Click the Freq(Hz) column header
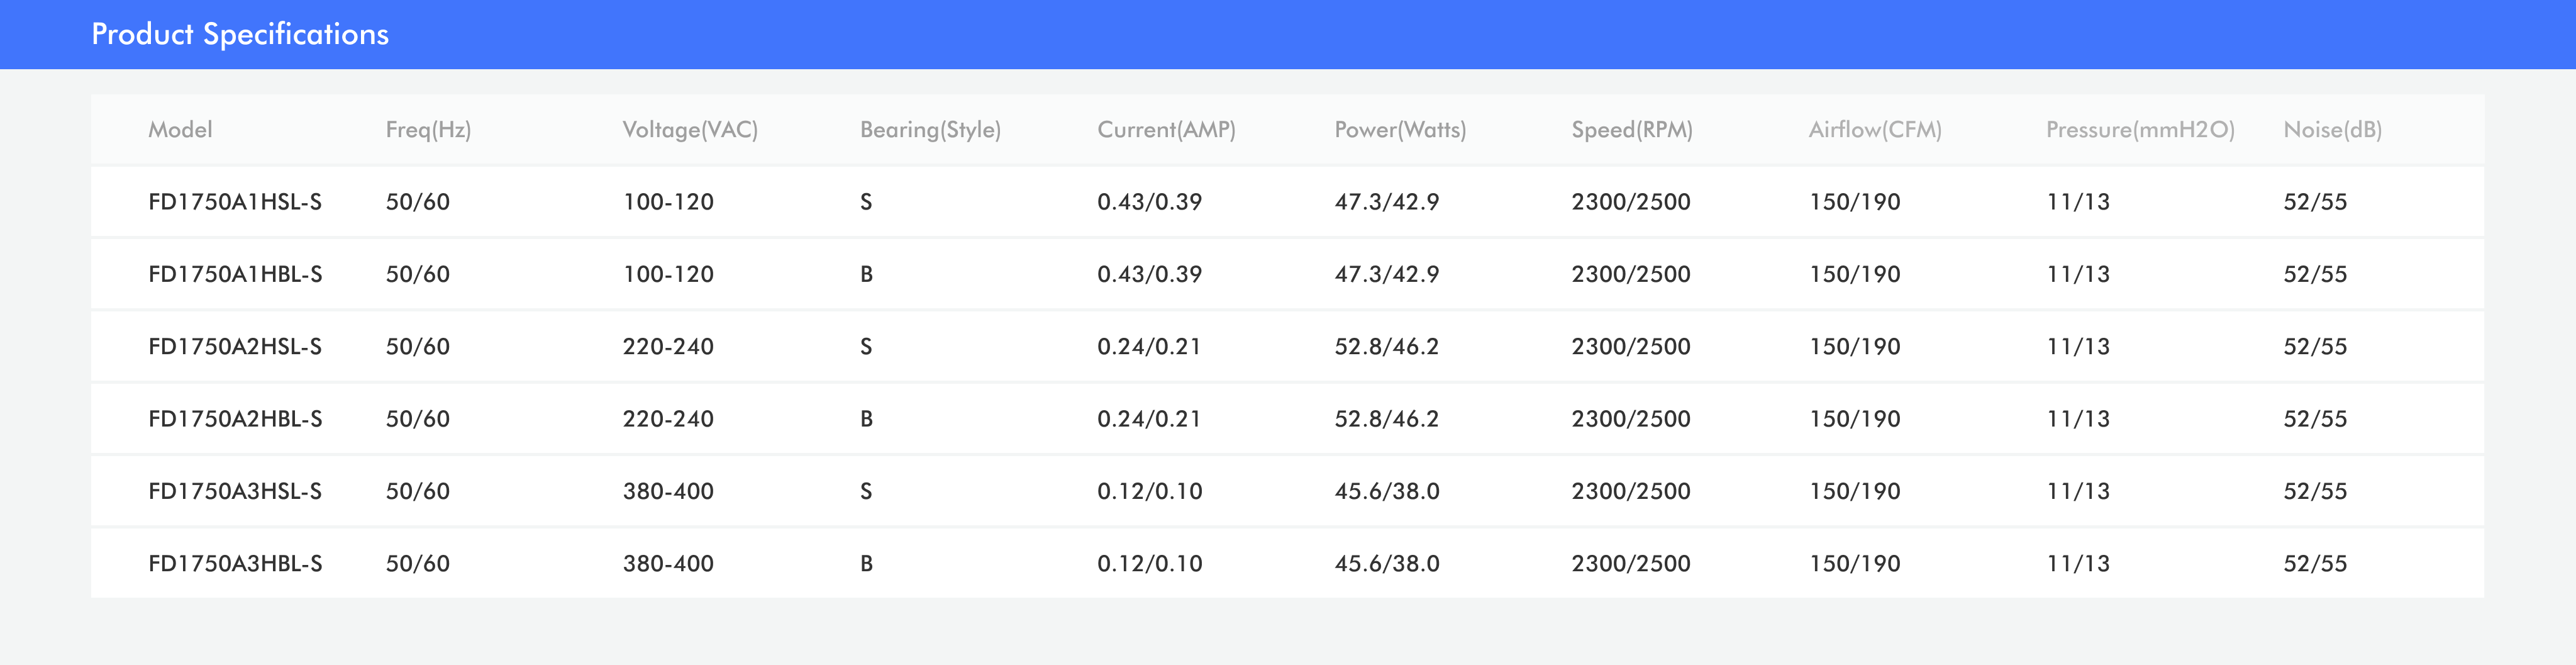2576x665 pixels. (428, 130)
